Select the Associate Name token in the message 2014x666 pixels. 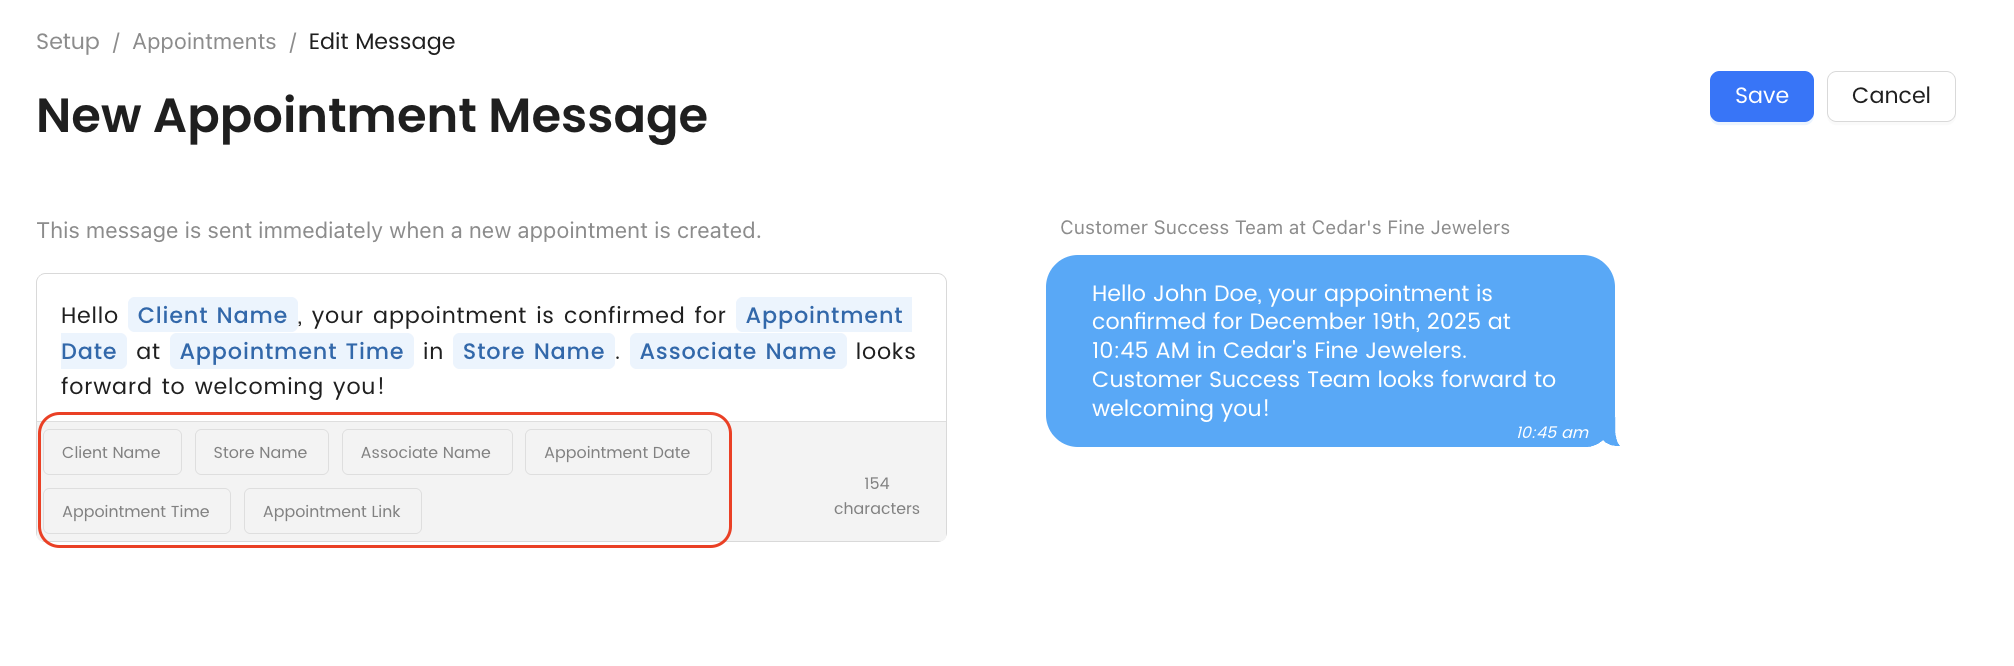pos(737,351)
